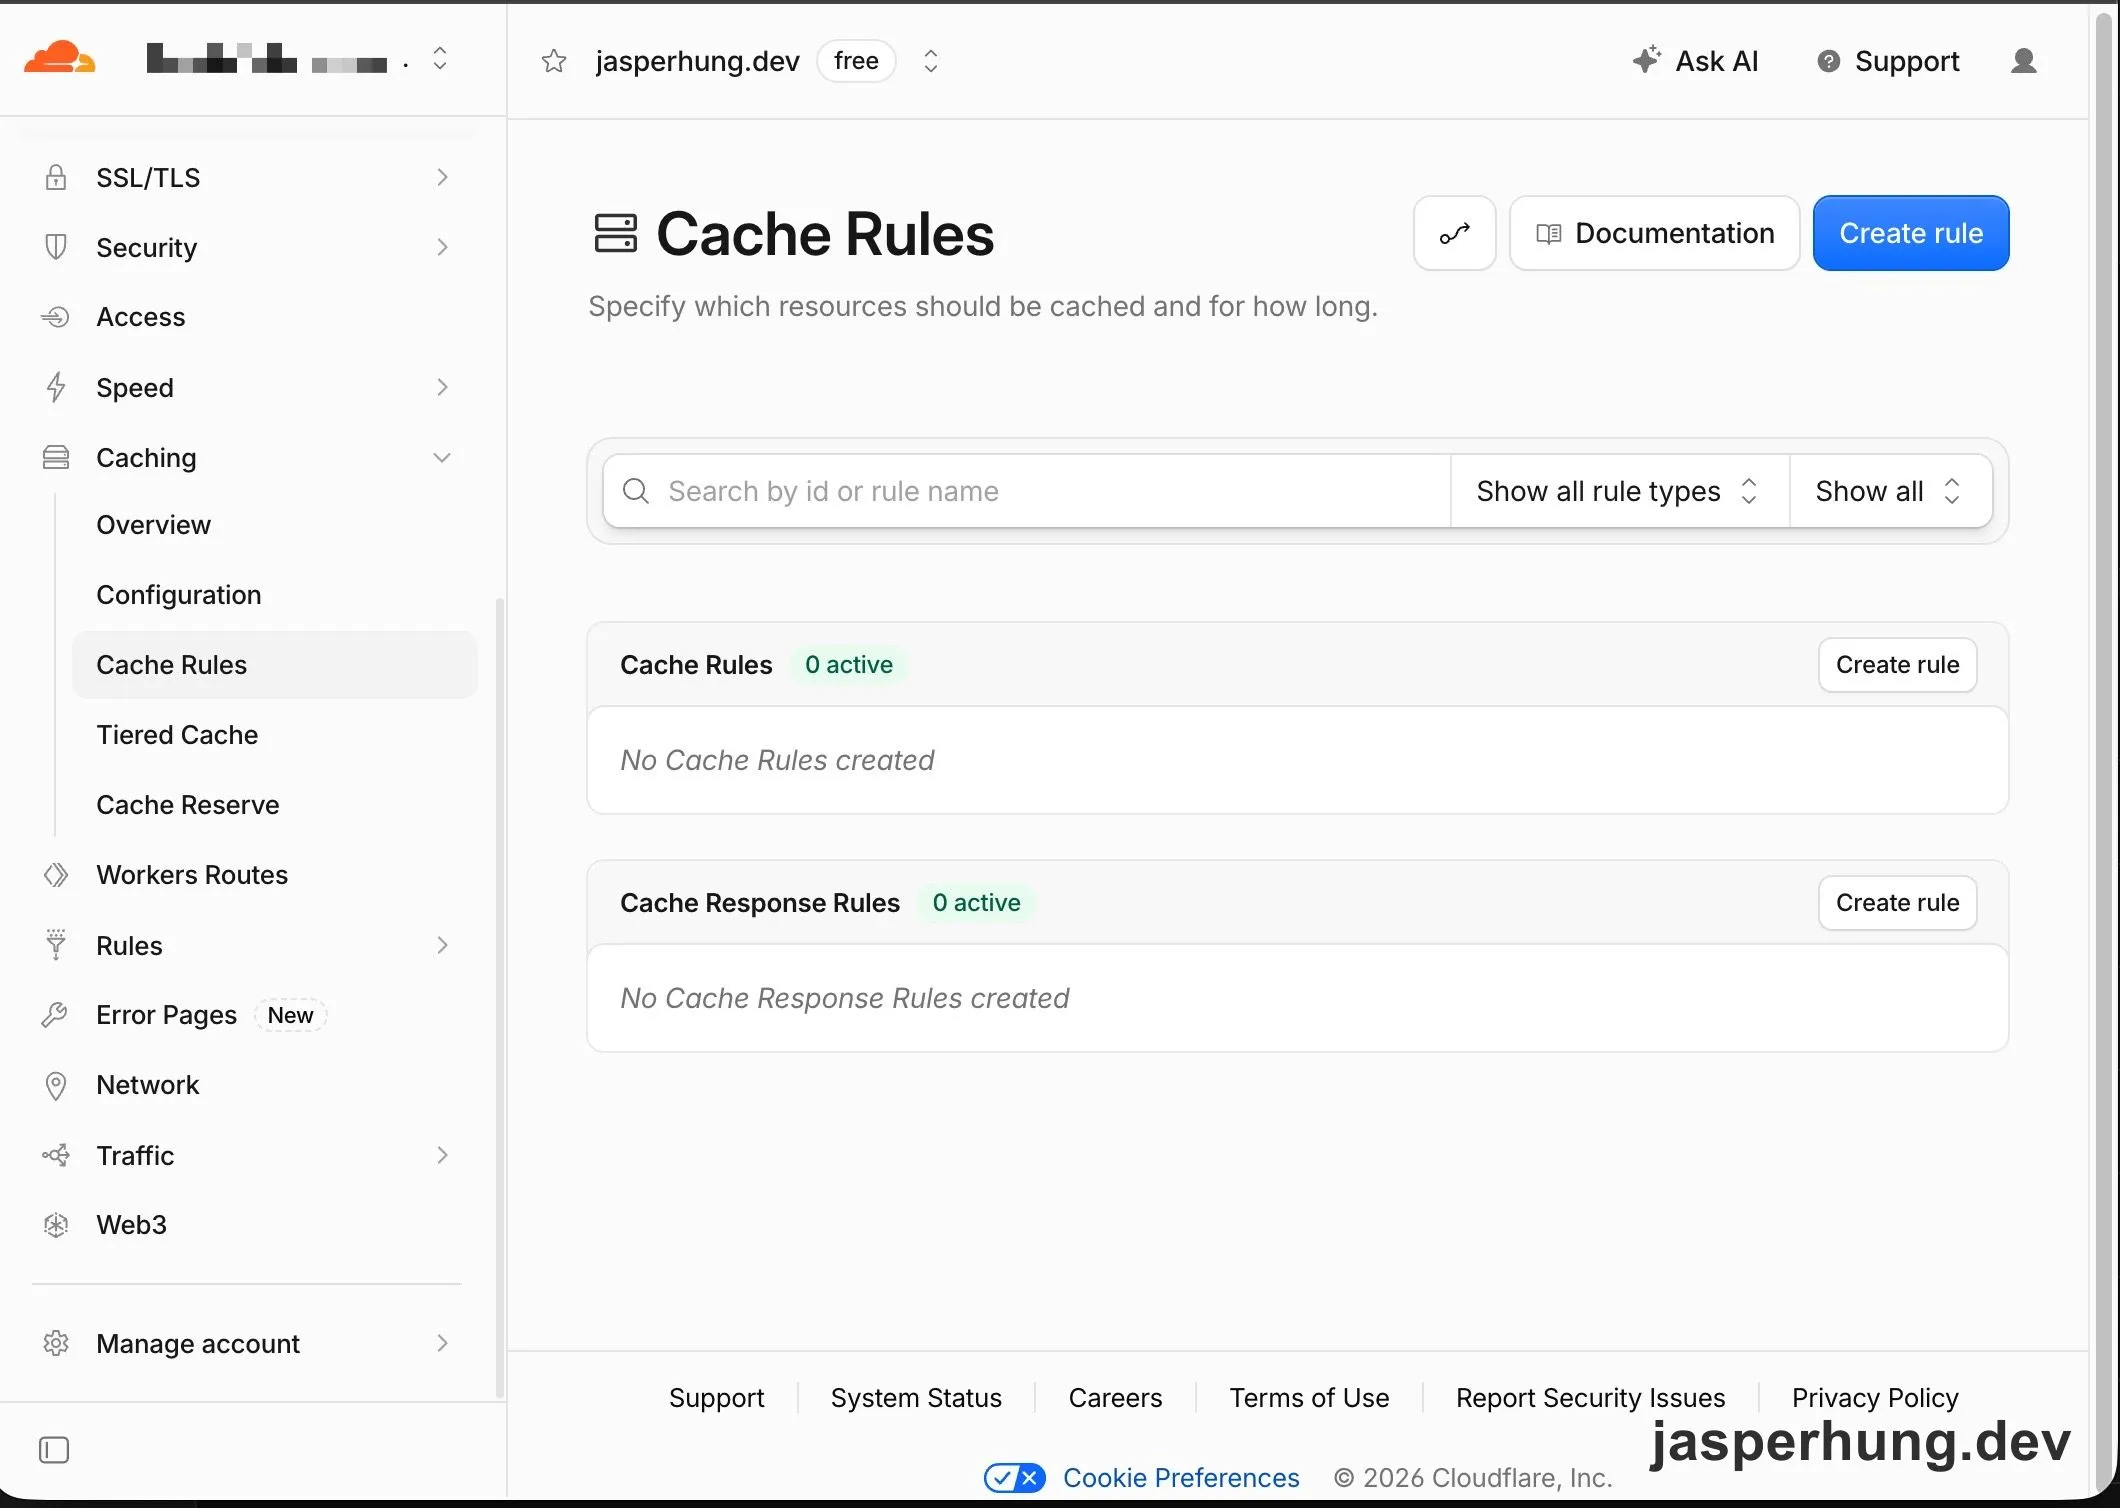Click the blue Create rule button
Image resolution: width=2120 pixels, height=1508 pixels.
[1910, 233]
